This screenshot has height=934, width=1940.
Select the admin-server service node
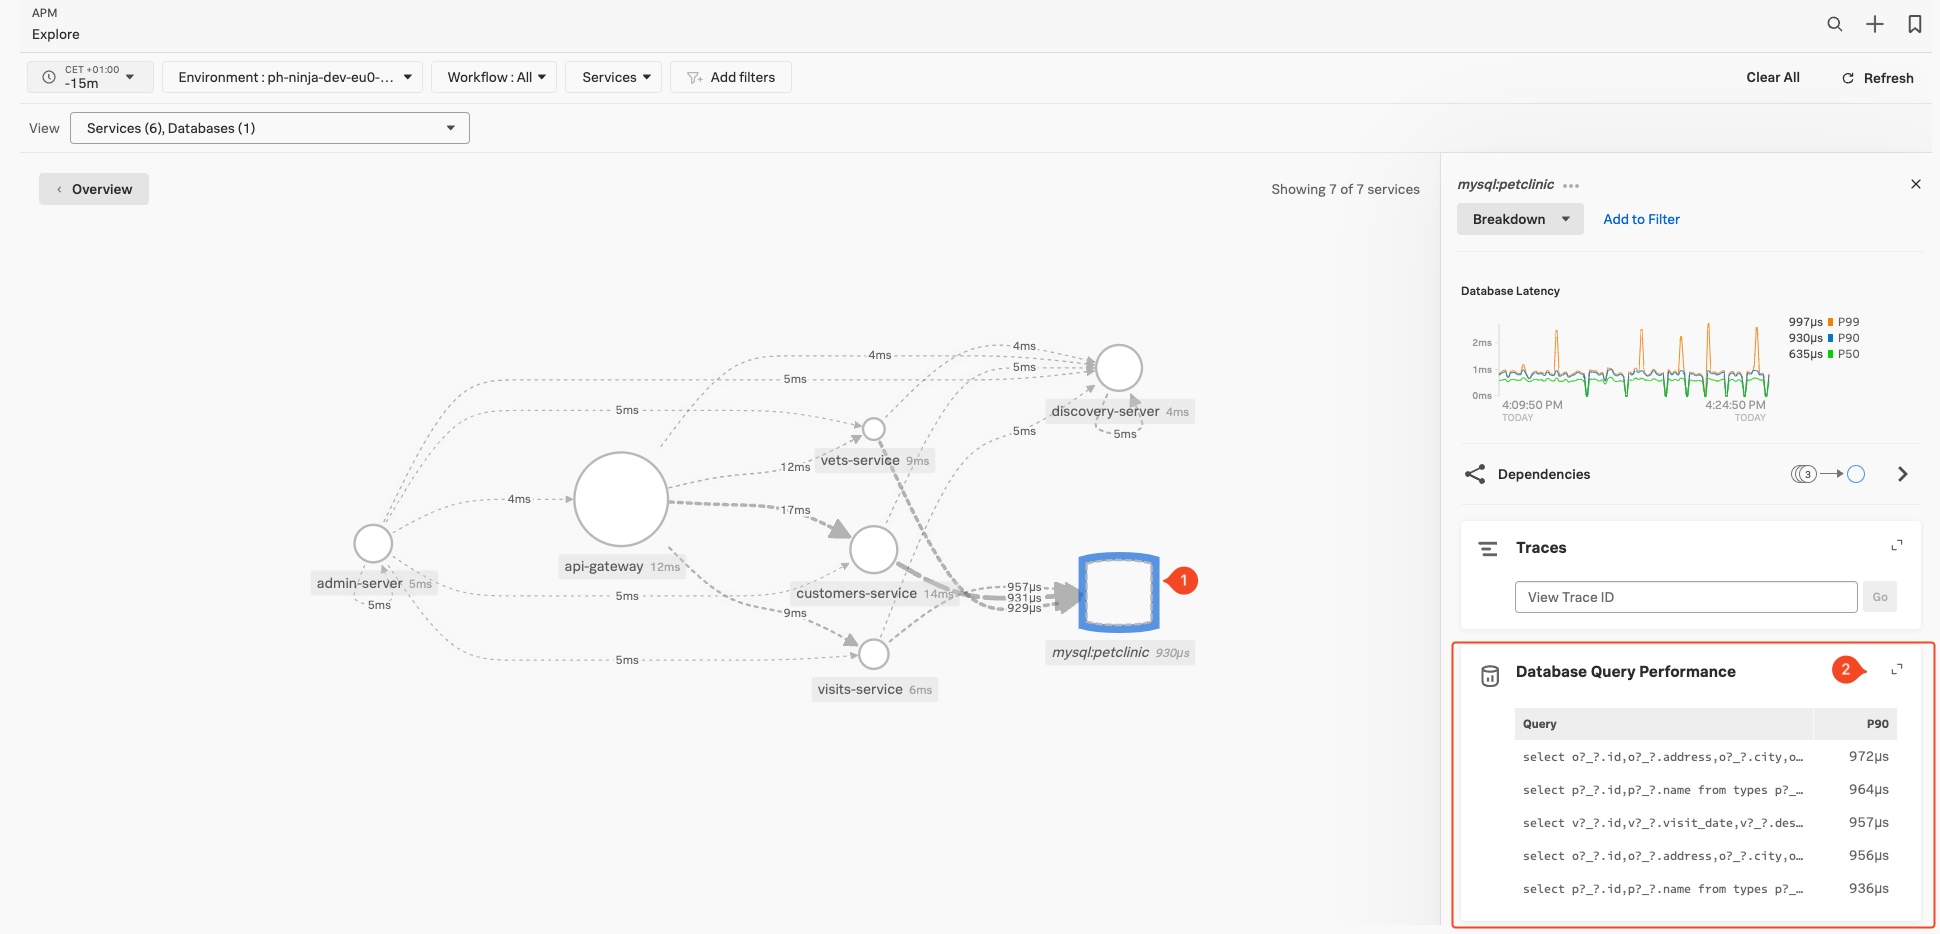click(x=373, y=544)
